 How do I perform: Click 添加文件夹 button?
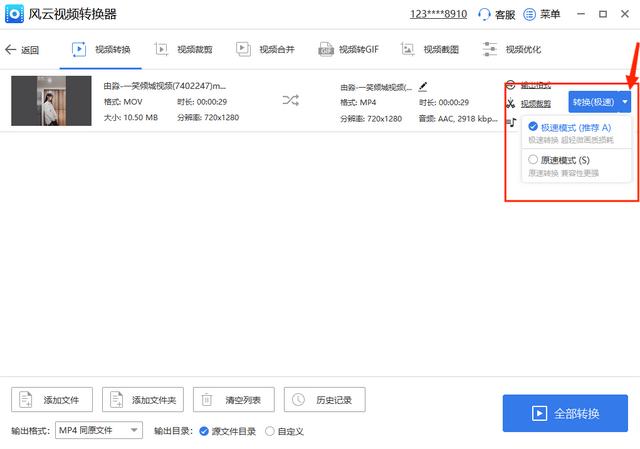[x=143, y=400]
